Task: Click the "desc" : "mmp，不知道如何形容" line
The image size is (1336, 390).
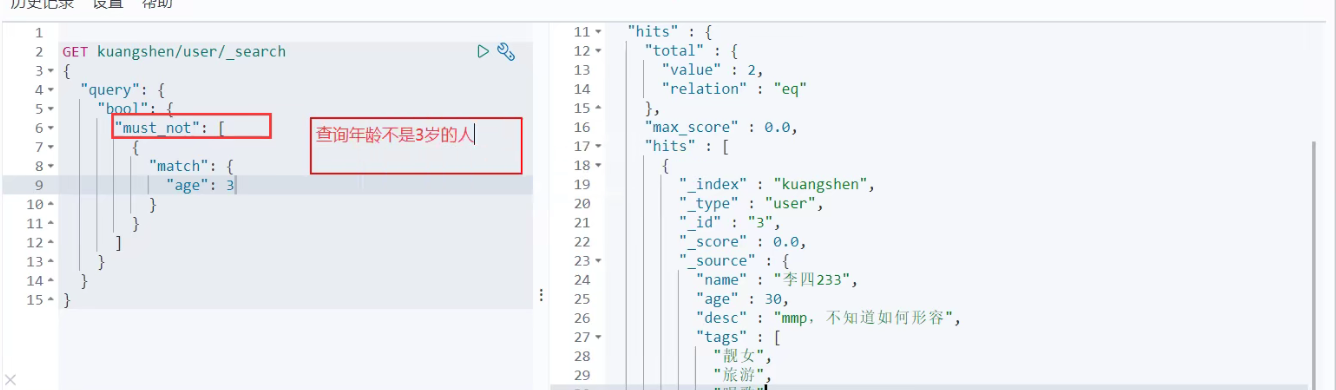Action: pos(829,318)
